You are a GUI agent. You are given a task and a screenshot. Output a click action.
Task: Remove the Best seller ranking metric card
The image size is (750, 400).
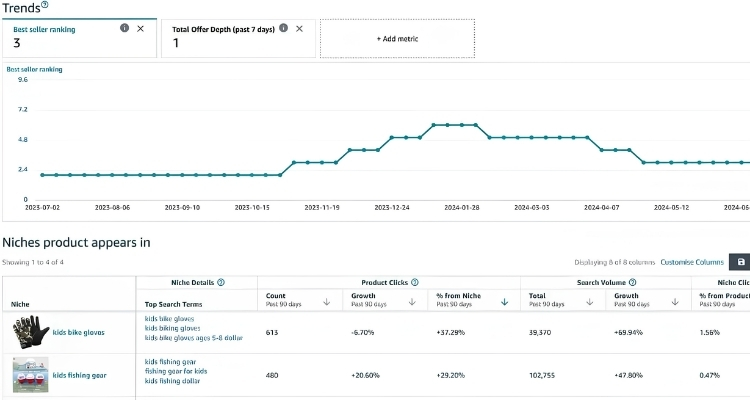click(x=141, y=29)
